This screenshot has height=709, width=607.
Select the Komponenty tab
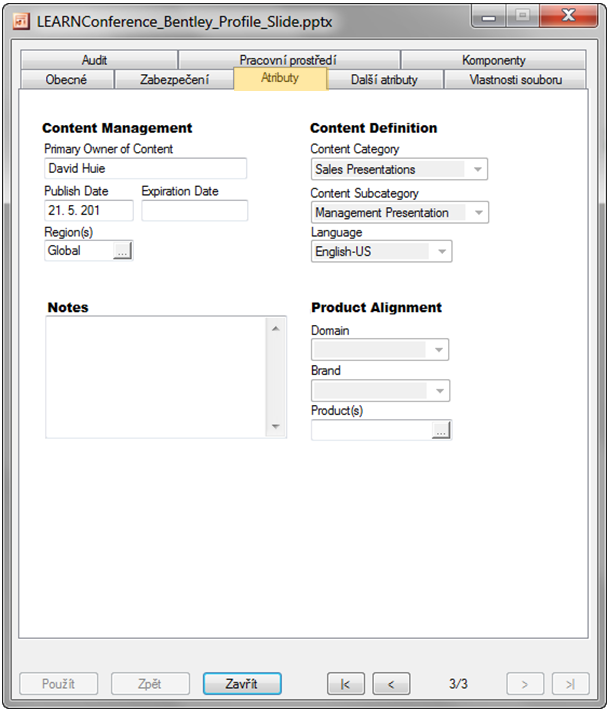[493, 60]
